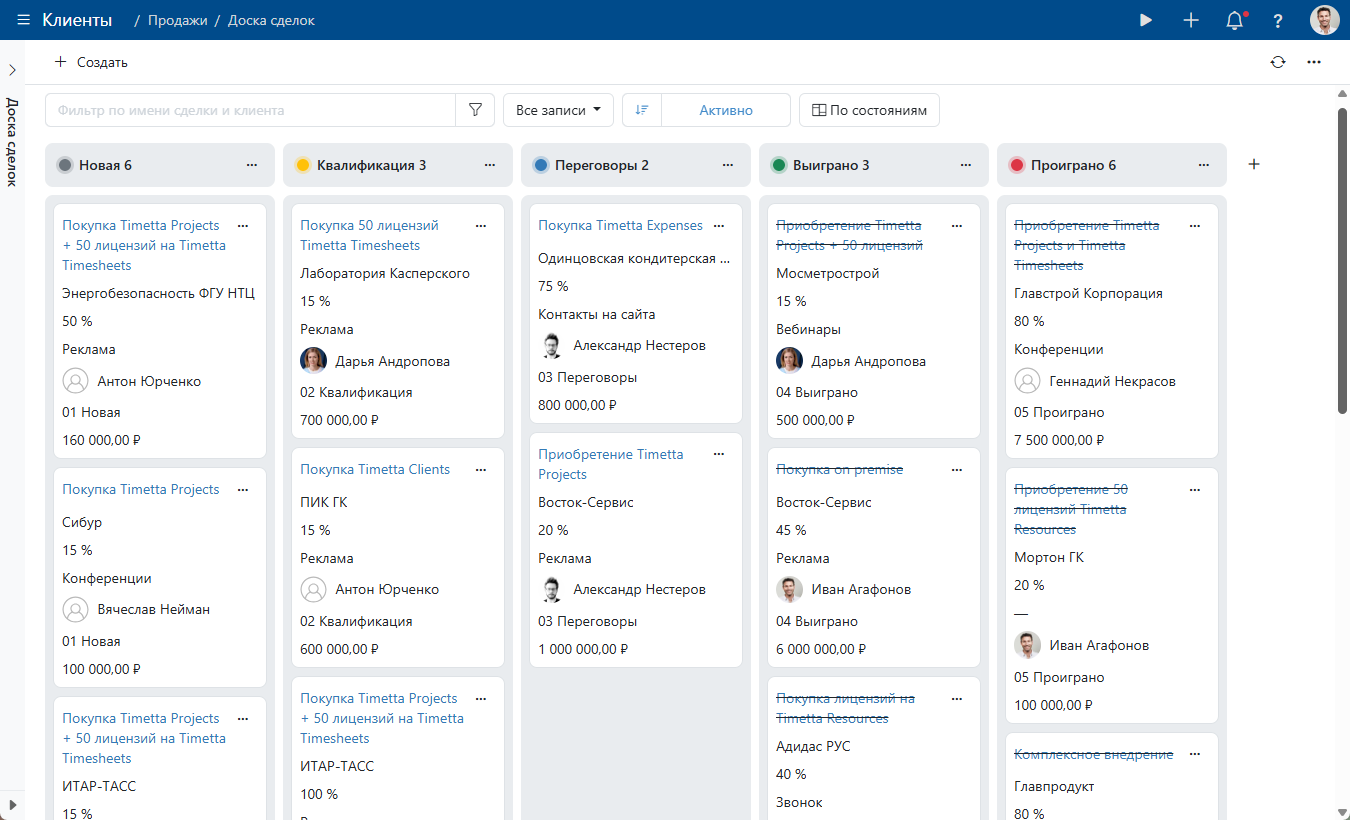Open options for the Главстрой Корпорация card
The image size is (1350, 820).
click(1195, 226)
